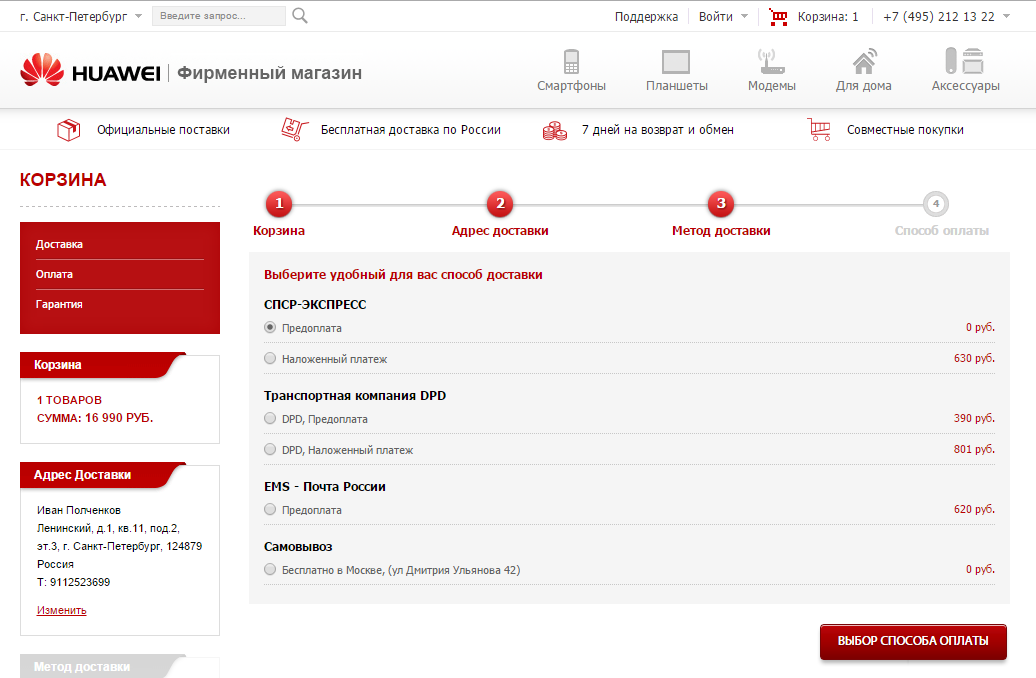Focus the Введите запрос search field
Screen dimensions: 1036x678
219,16
